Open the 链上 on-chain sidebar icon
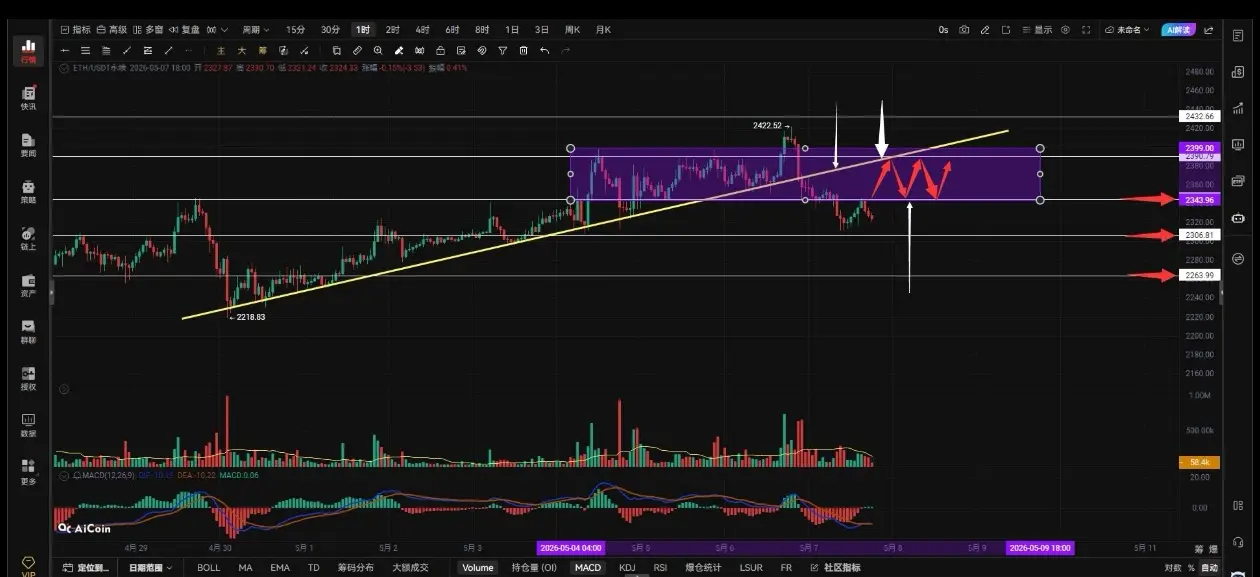Image resolution: width=1260 pixels, height=577 pixels. 28,238
